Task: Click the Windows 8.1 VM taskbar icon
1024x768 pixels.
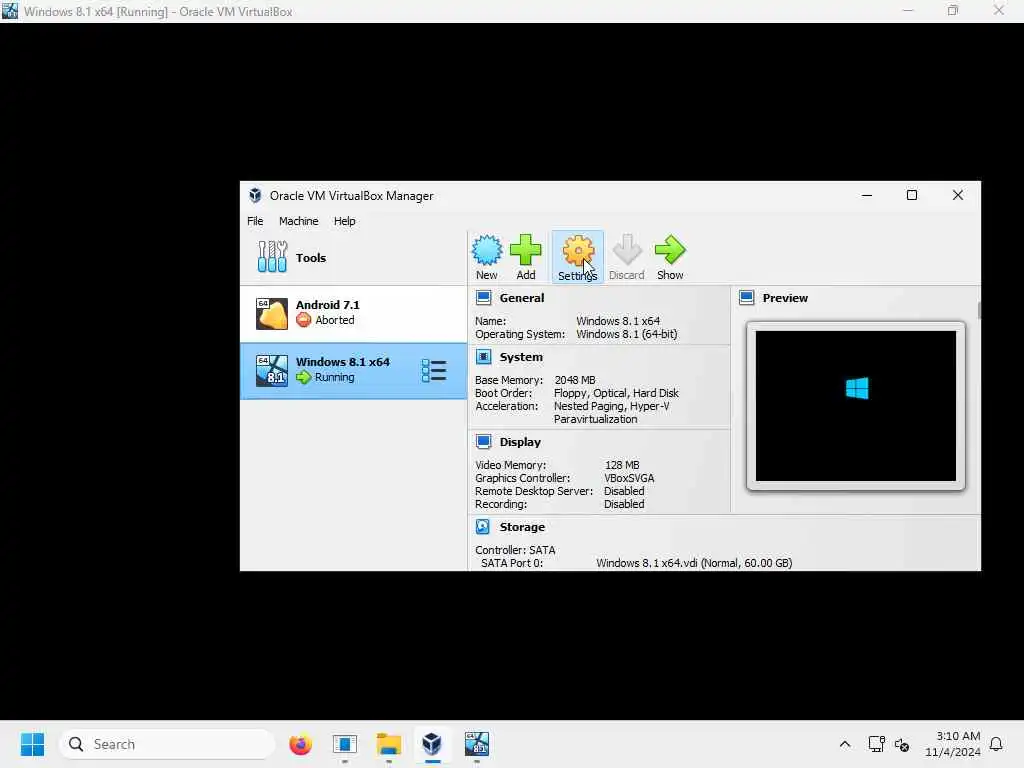Action: point(477,744)
